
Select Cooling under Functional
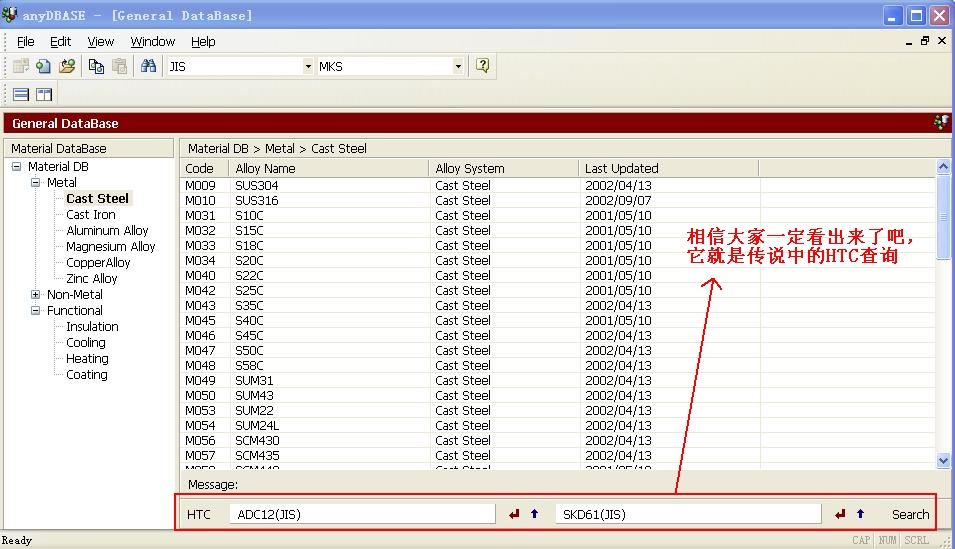86,342
